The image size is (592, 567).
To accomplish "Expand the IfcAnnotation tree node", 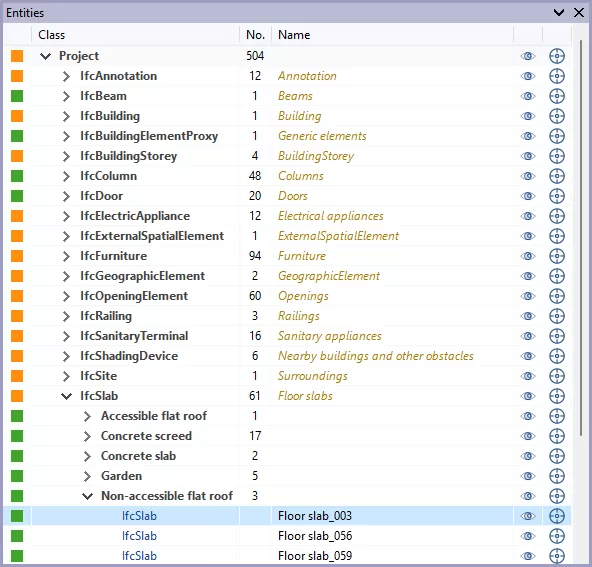I will [66, 76].
